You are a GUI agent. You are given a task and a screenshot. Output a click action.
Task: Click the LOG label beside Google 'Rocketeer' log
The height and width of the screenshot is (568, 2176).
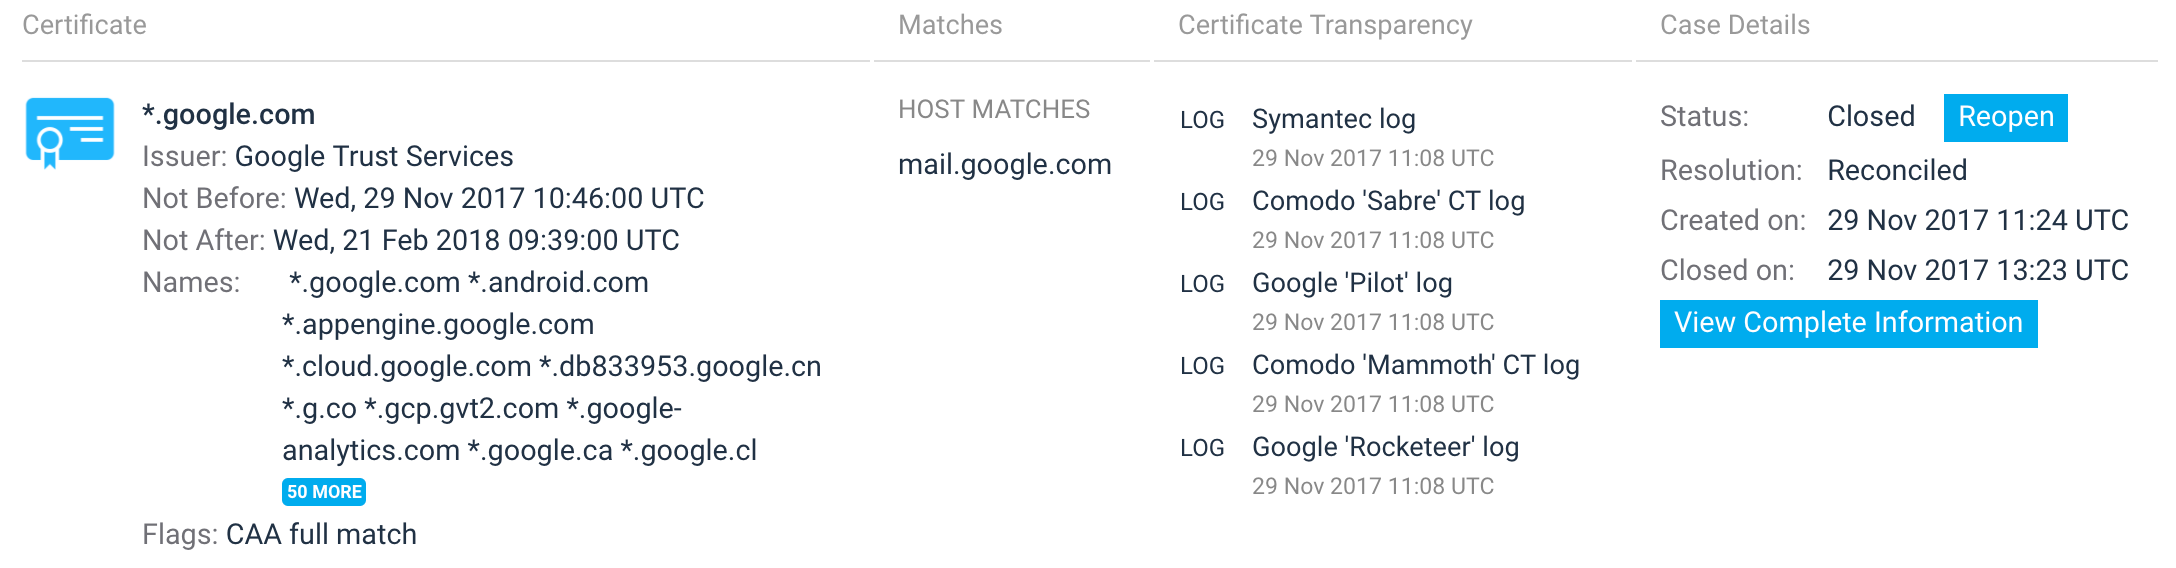click(x=1202, y=448)
